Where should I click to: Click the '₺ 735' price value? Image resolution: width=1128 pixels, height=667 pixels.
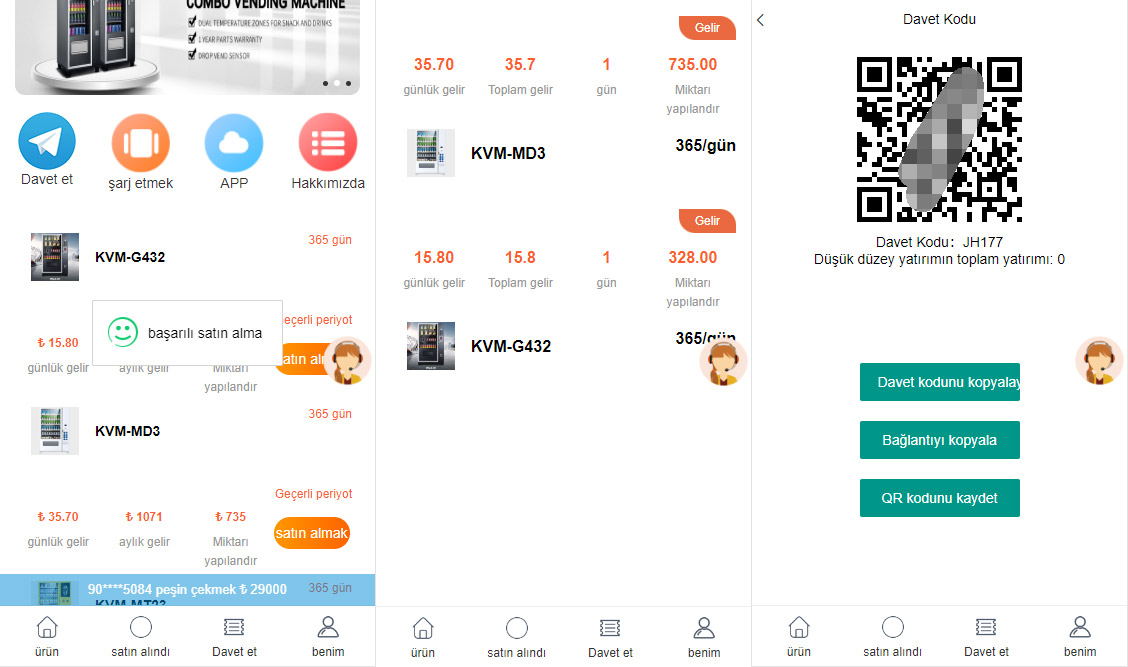(230, 517)
